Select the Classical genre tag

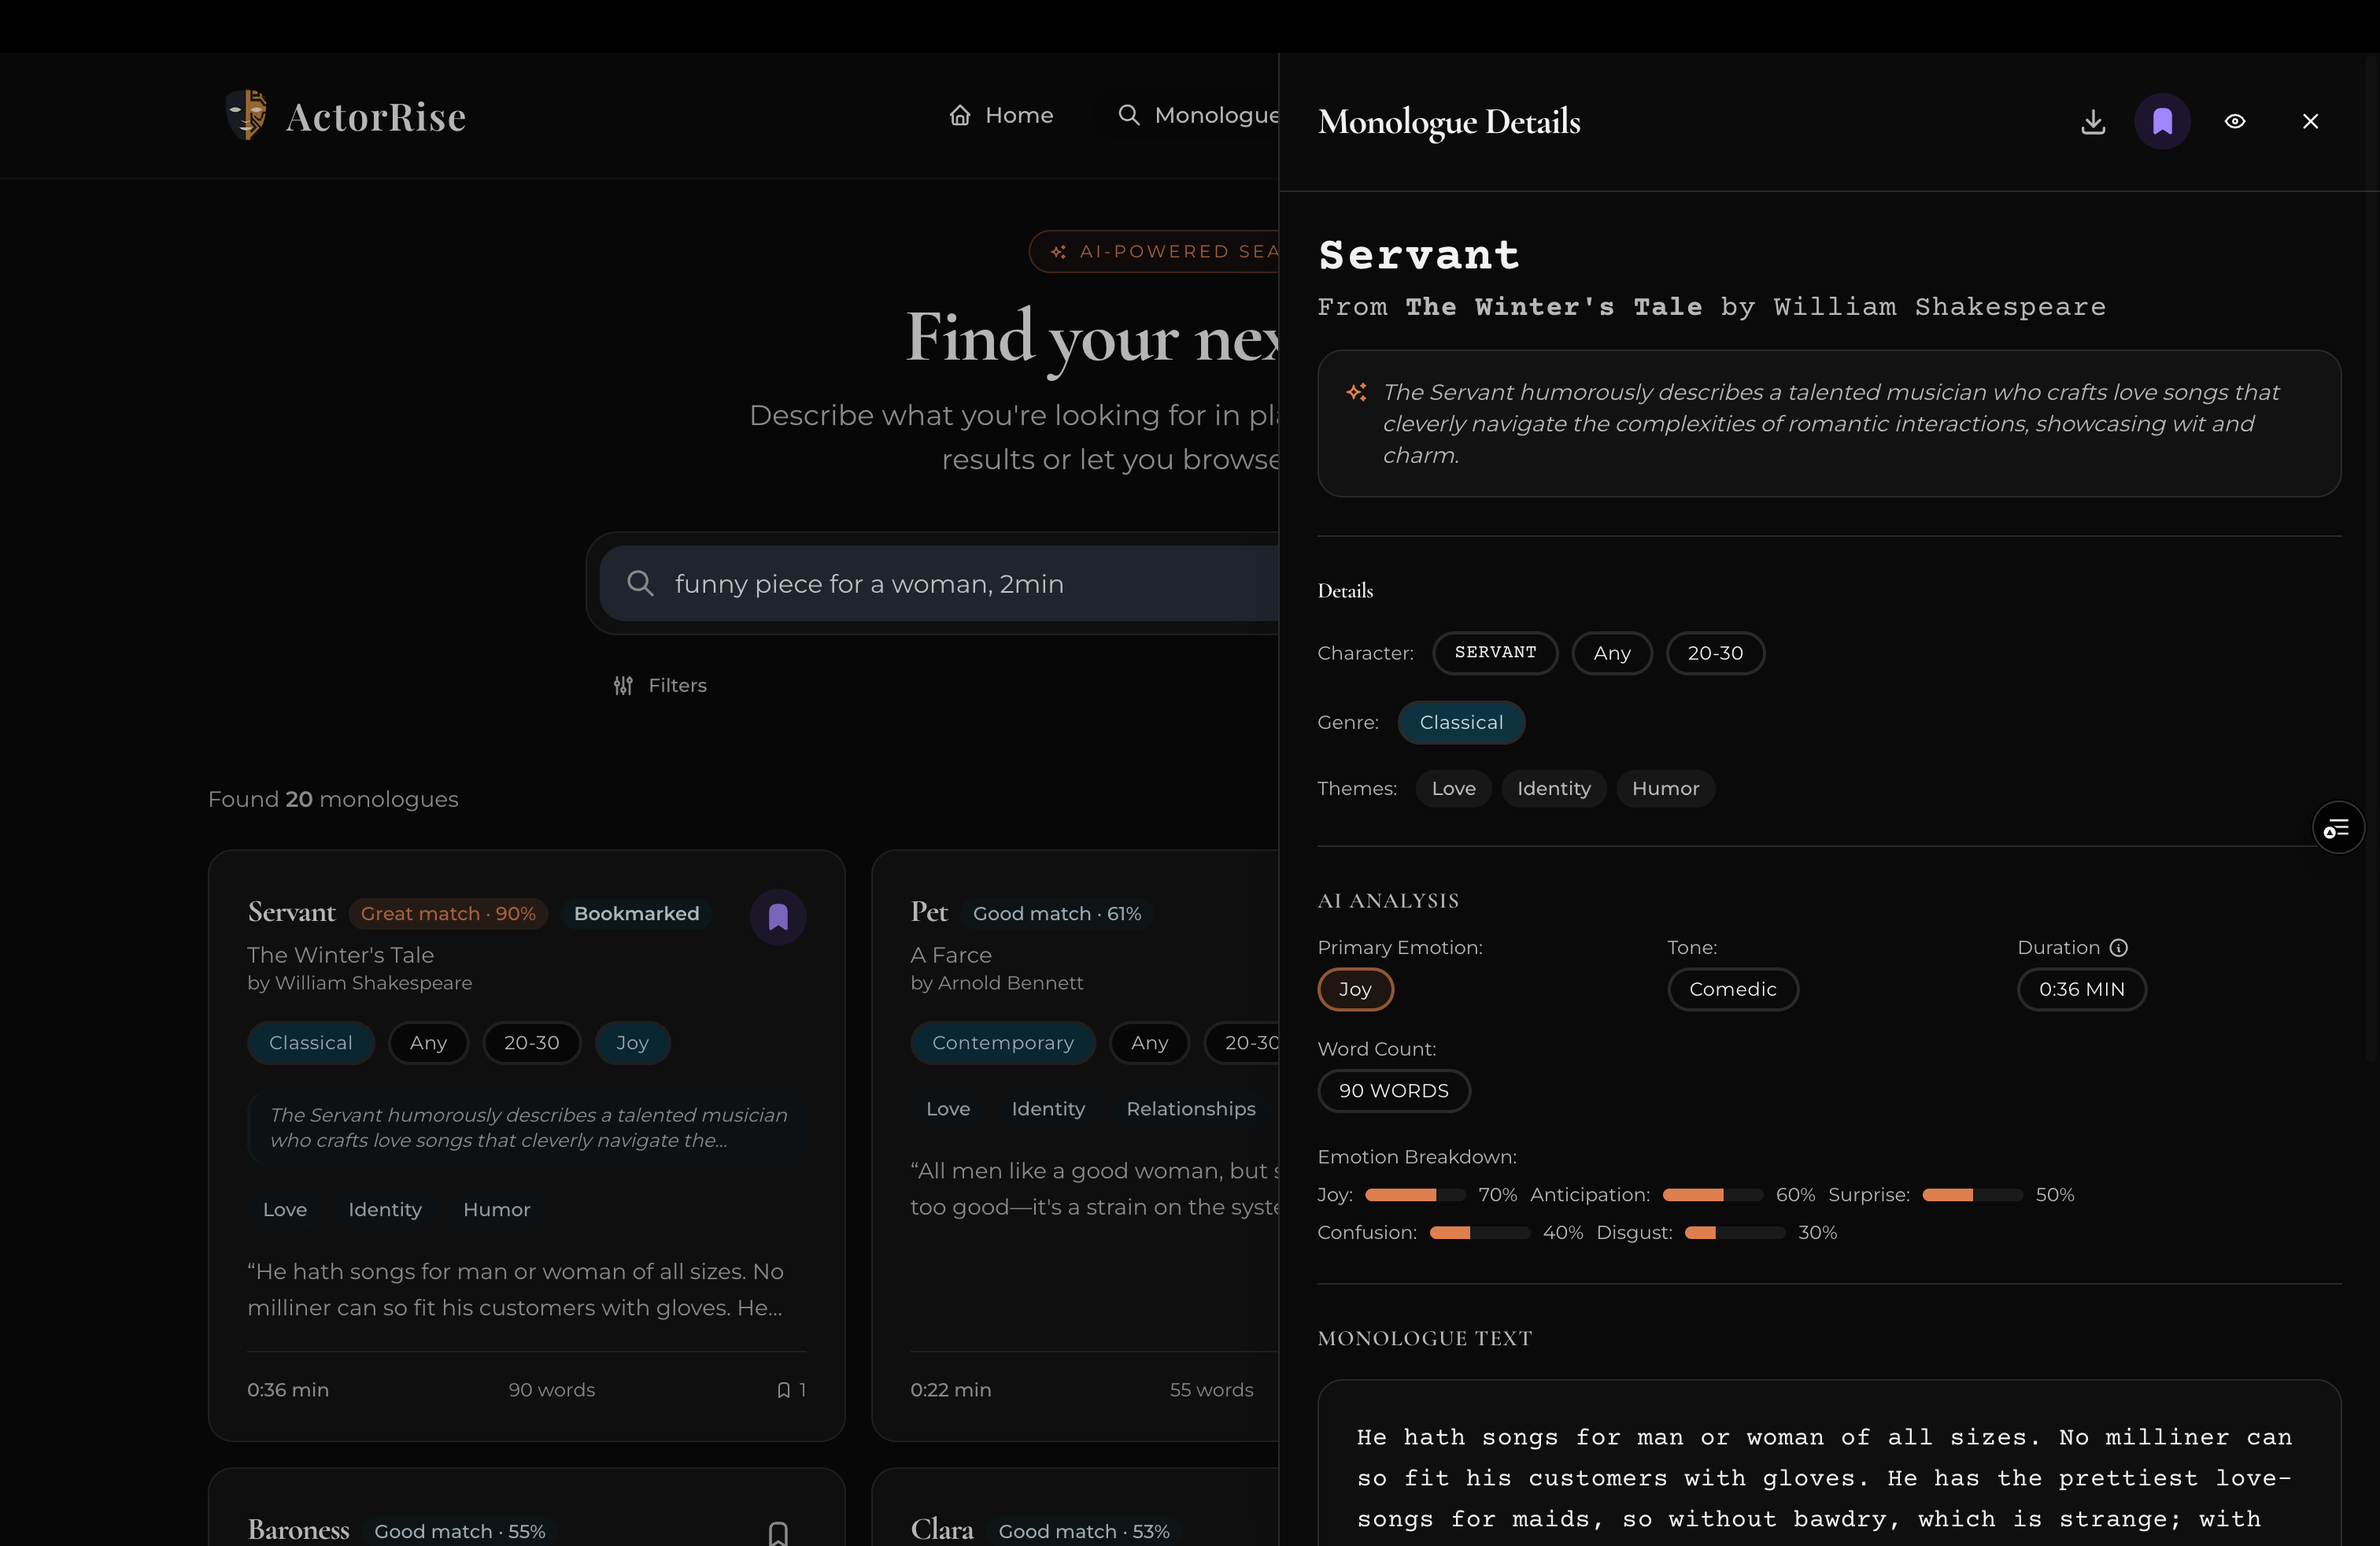[1461, 722]
